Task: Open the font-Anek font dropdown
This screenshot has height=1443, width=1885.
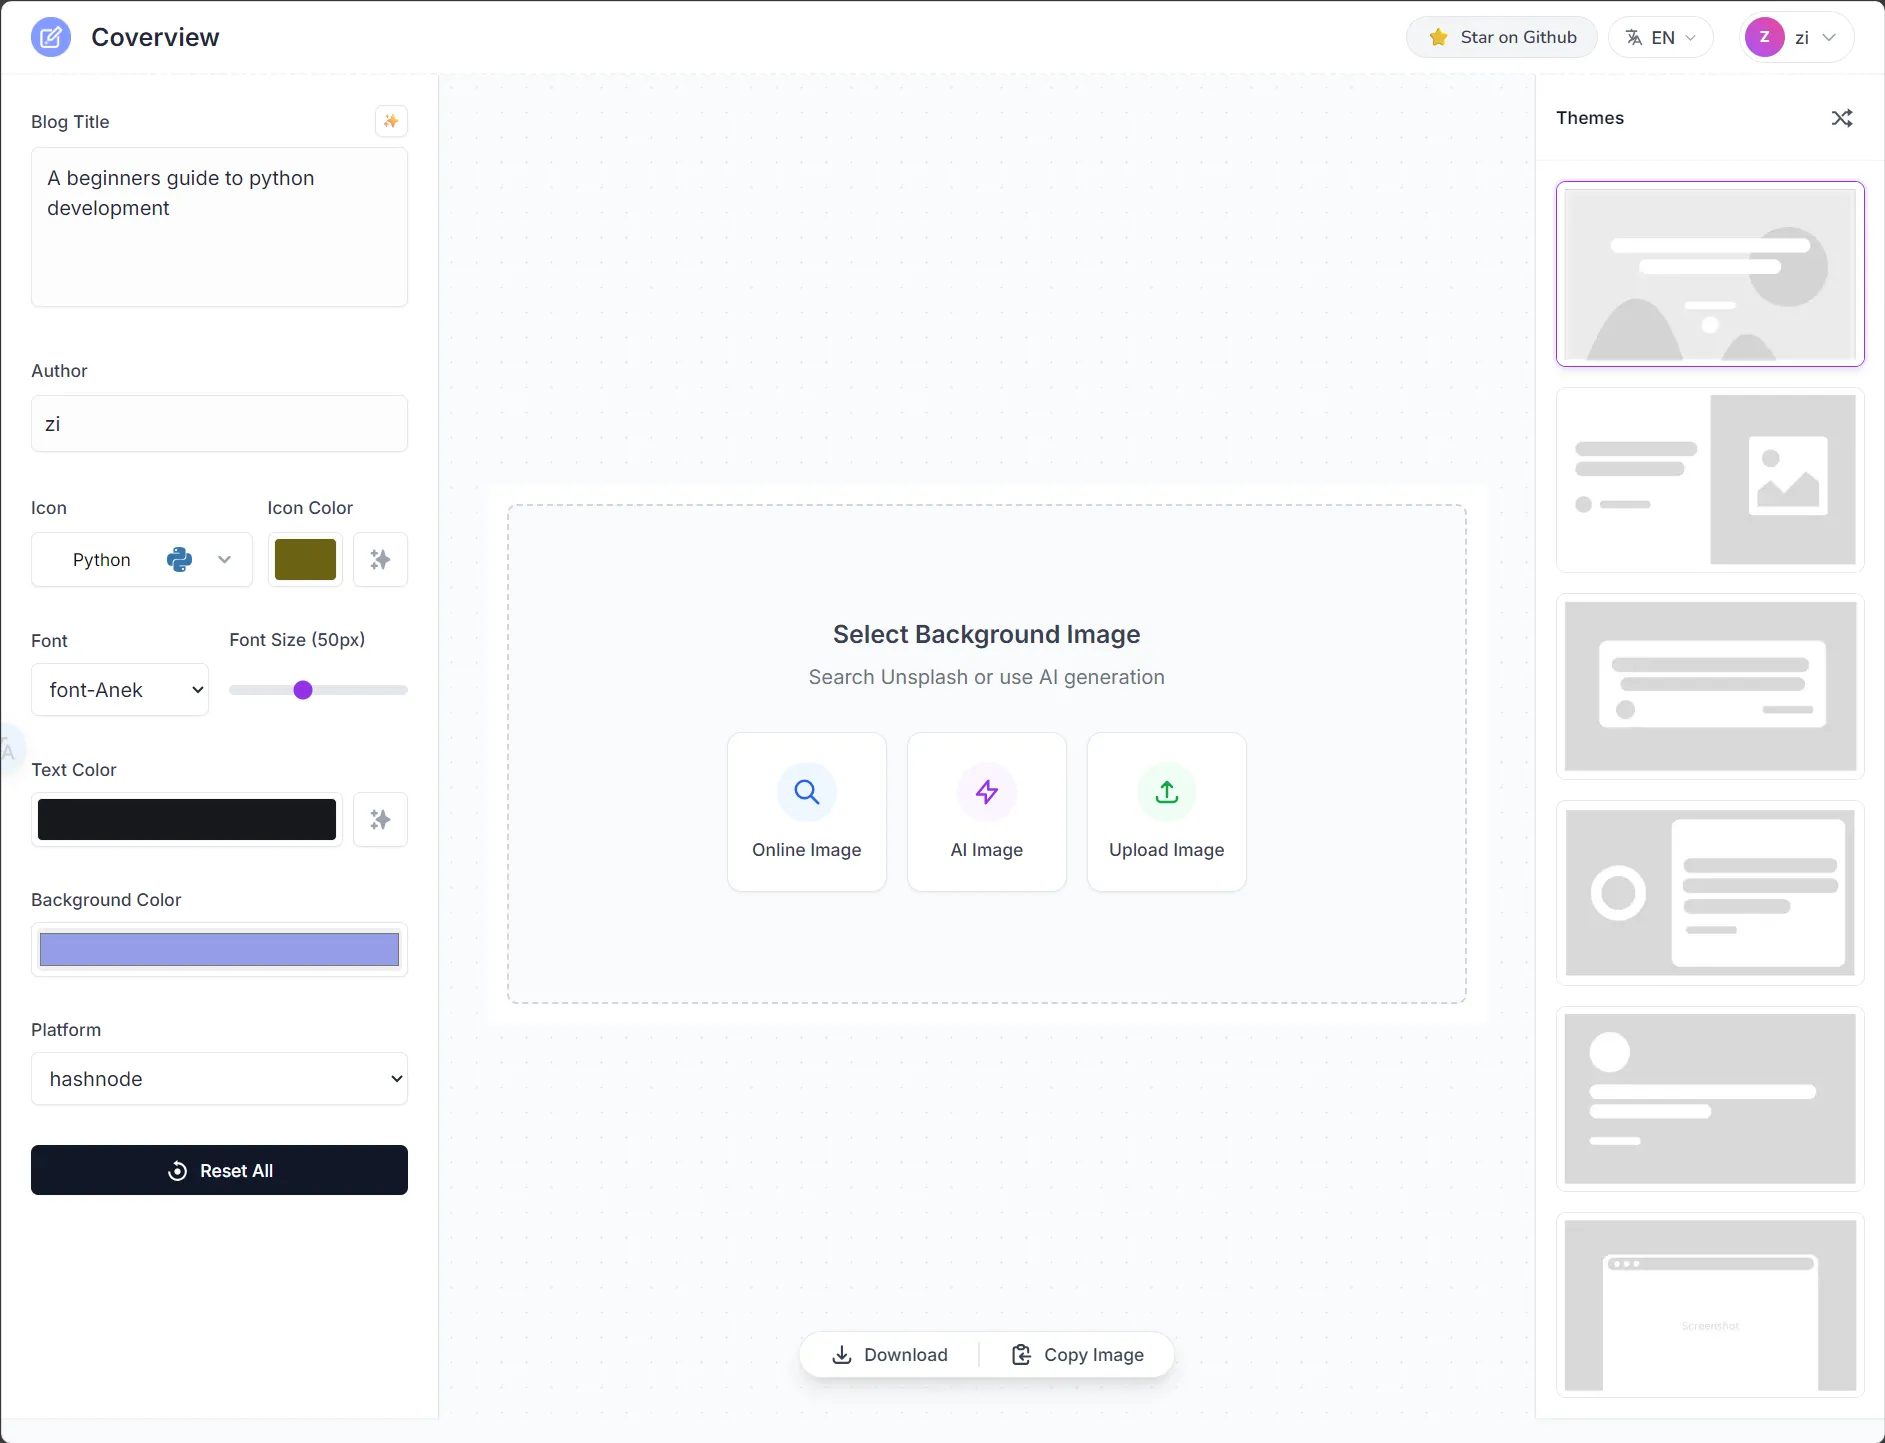Action: tap(120, 690)
